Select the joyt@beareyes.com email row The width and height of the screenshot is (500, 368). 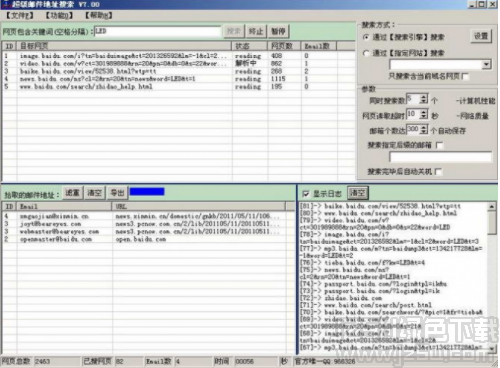[x=148, y=224]
